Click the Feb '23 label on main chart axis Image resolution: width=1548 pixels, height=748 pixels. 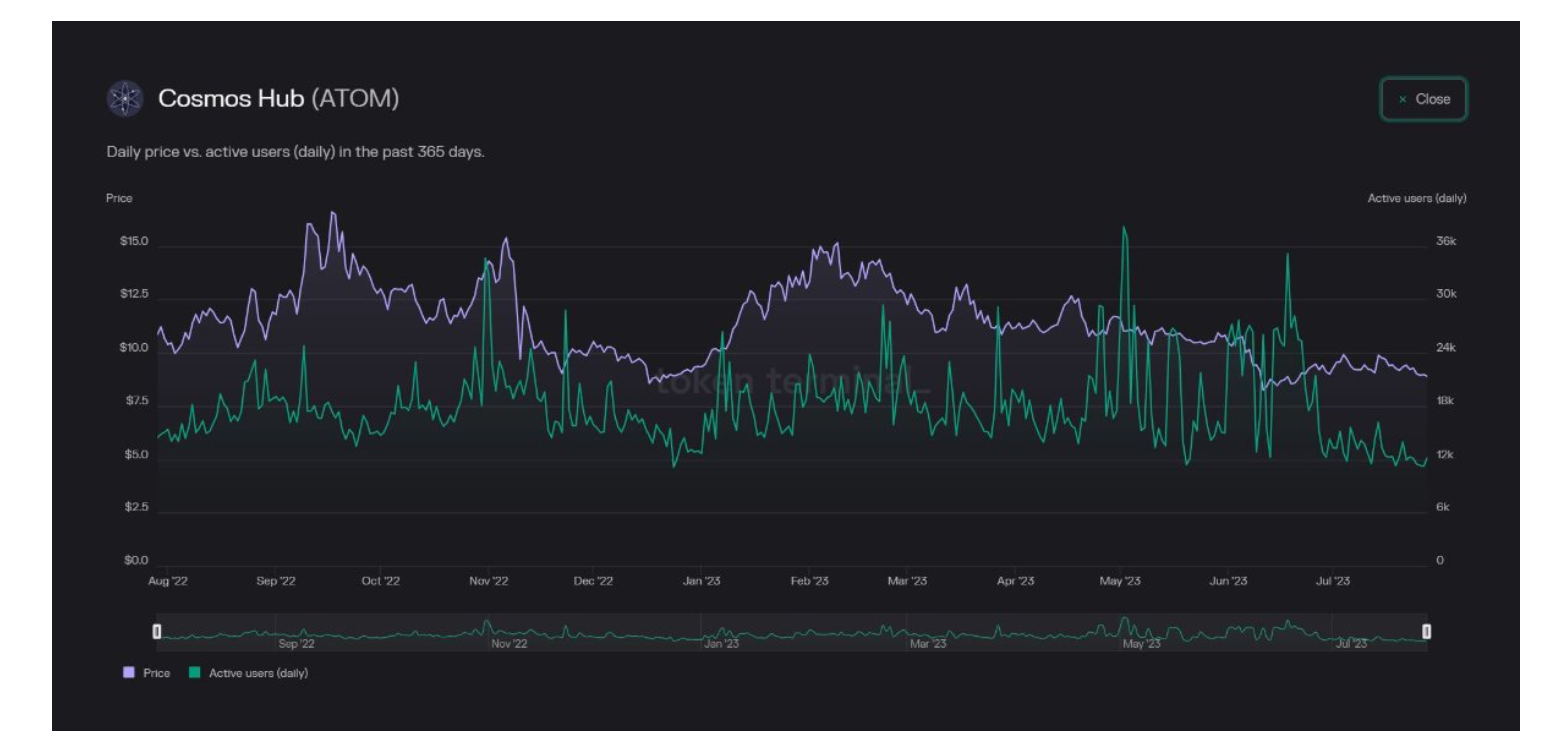point(810,581)
